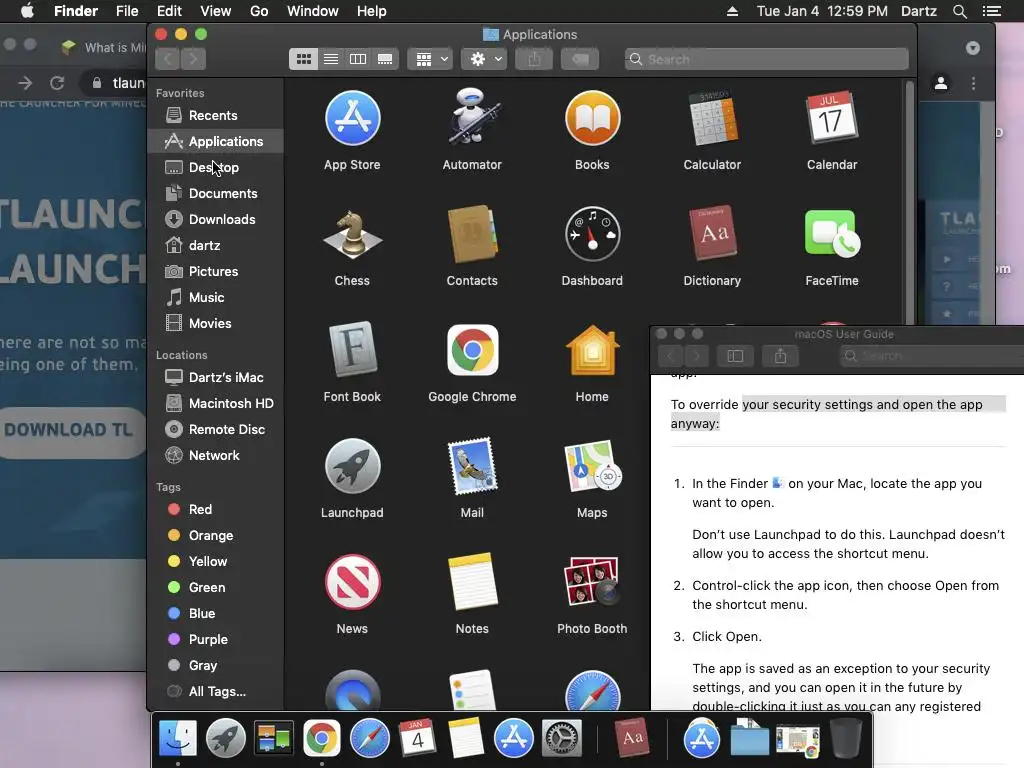Open the News app icon
Image resolution: width=1024 pixels, height=768 pixels.
pos(352,582)
